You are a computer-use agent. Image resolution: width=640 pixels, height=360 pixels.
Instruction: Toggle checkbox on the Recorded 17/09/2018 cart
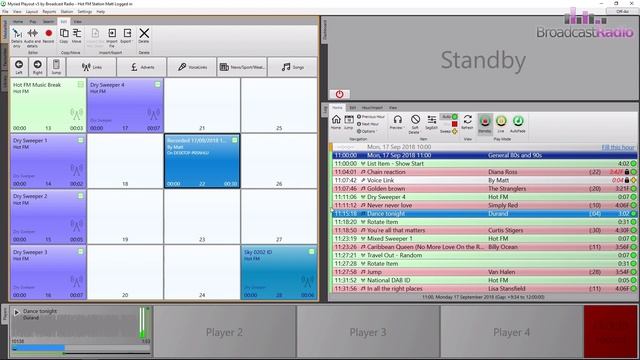tap(235, 140)
